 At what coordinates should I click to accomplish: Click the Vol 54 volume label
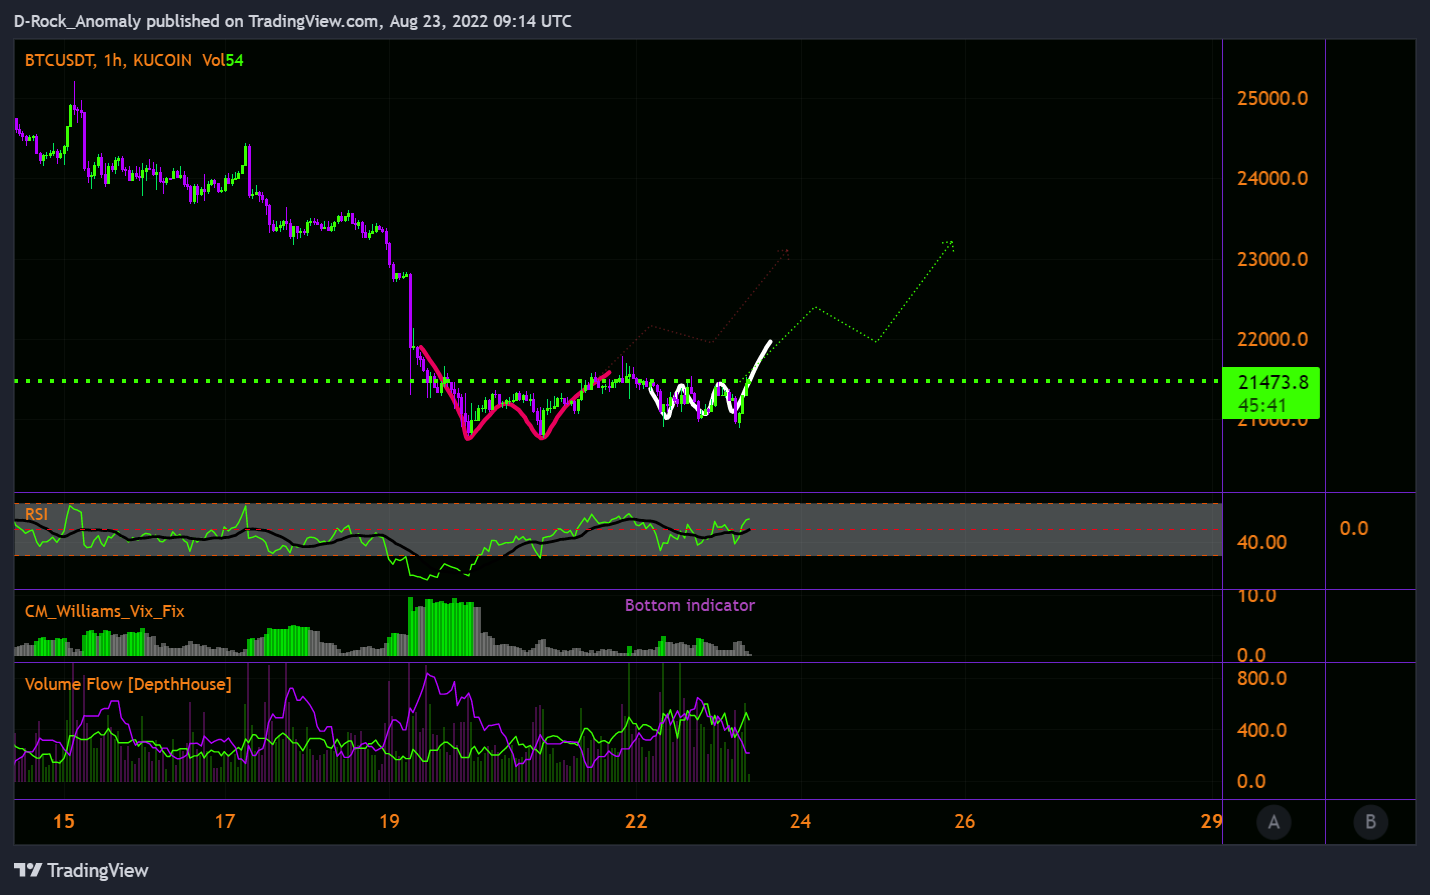tap(222, 60)
